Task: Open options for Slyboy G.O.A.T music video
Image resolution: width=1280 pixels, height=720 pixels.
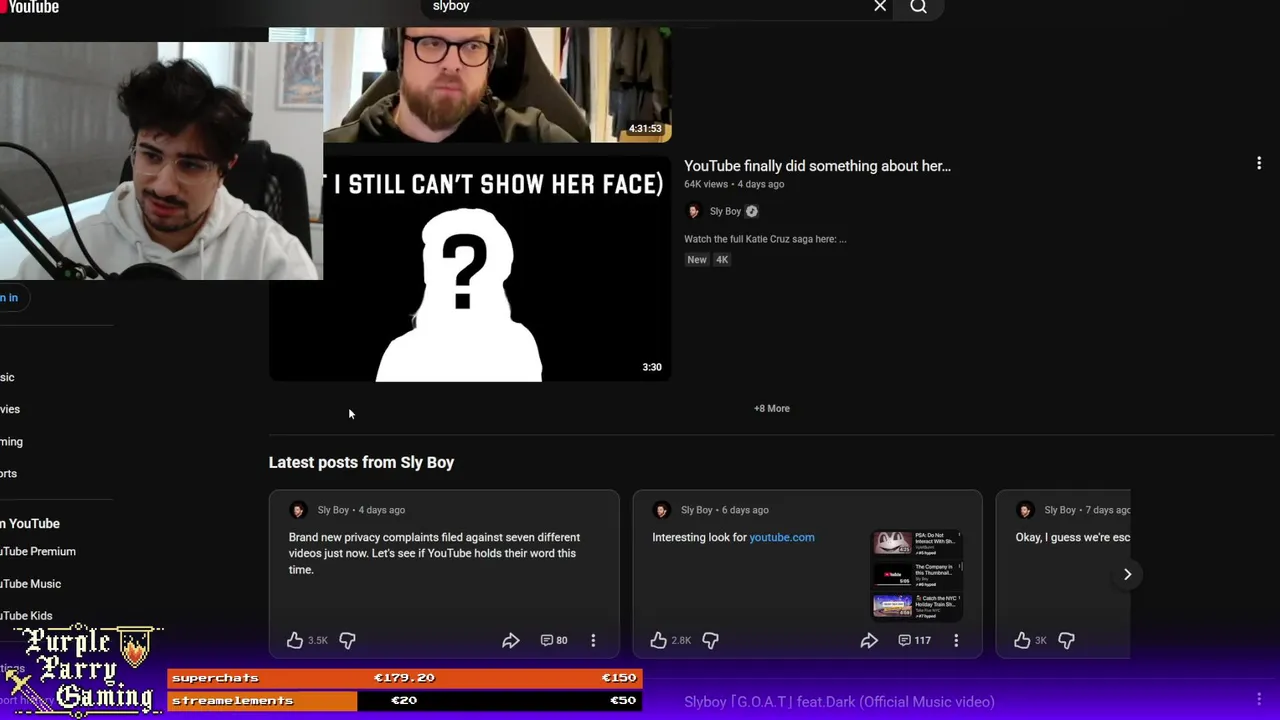Action: pyautogui.click(x=1259, y=699)
